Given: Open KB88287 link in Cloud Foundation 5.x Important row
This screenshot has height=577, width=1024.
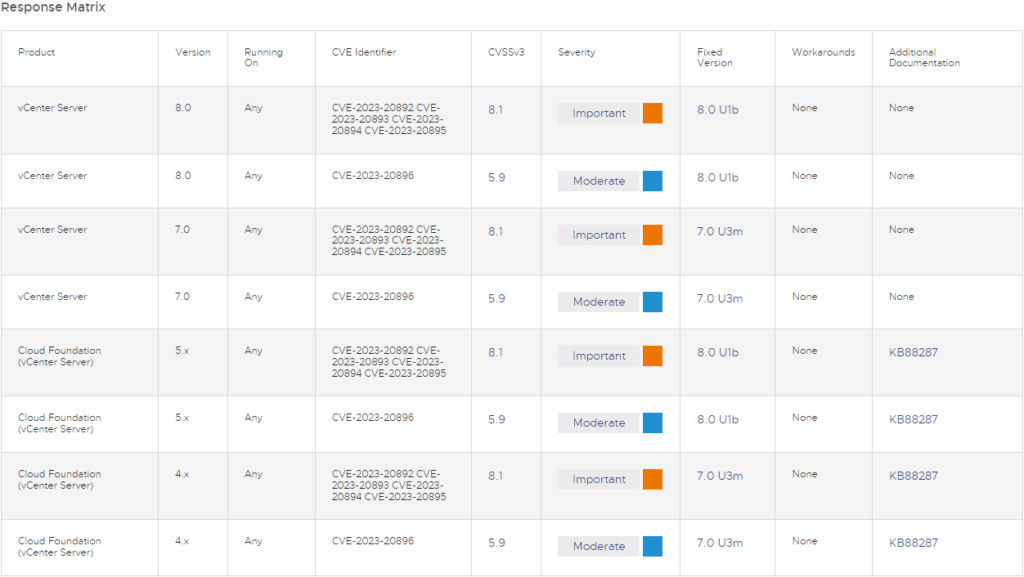Looking at the screenshot, I should pos(913,352).
